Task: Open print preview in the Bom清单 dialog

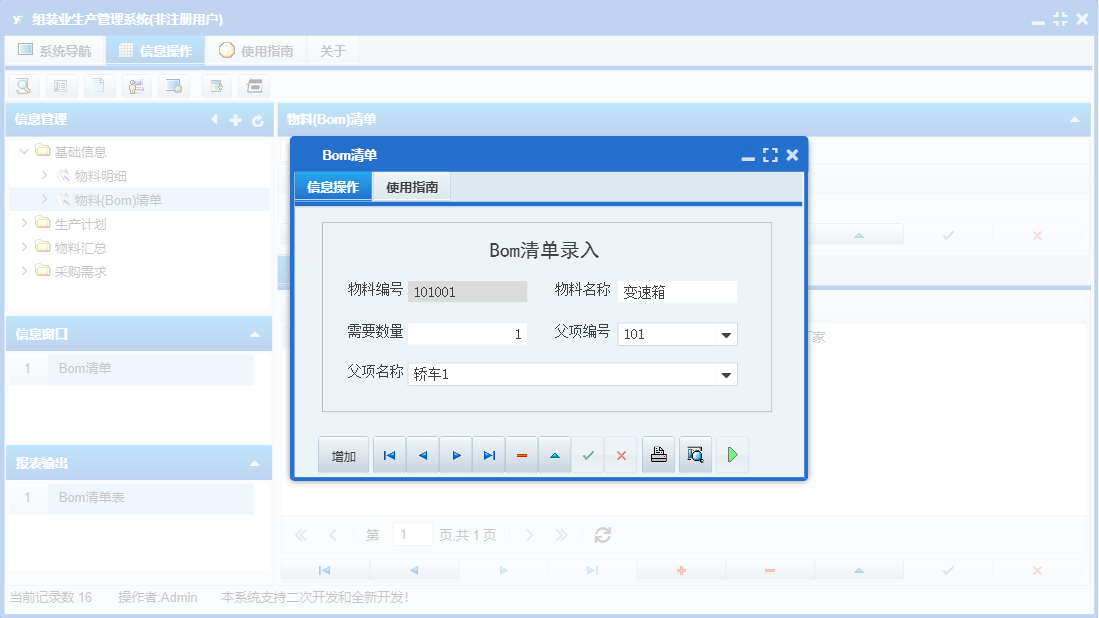Action: [694, 454]
